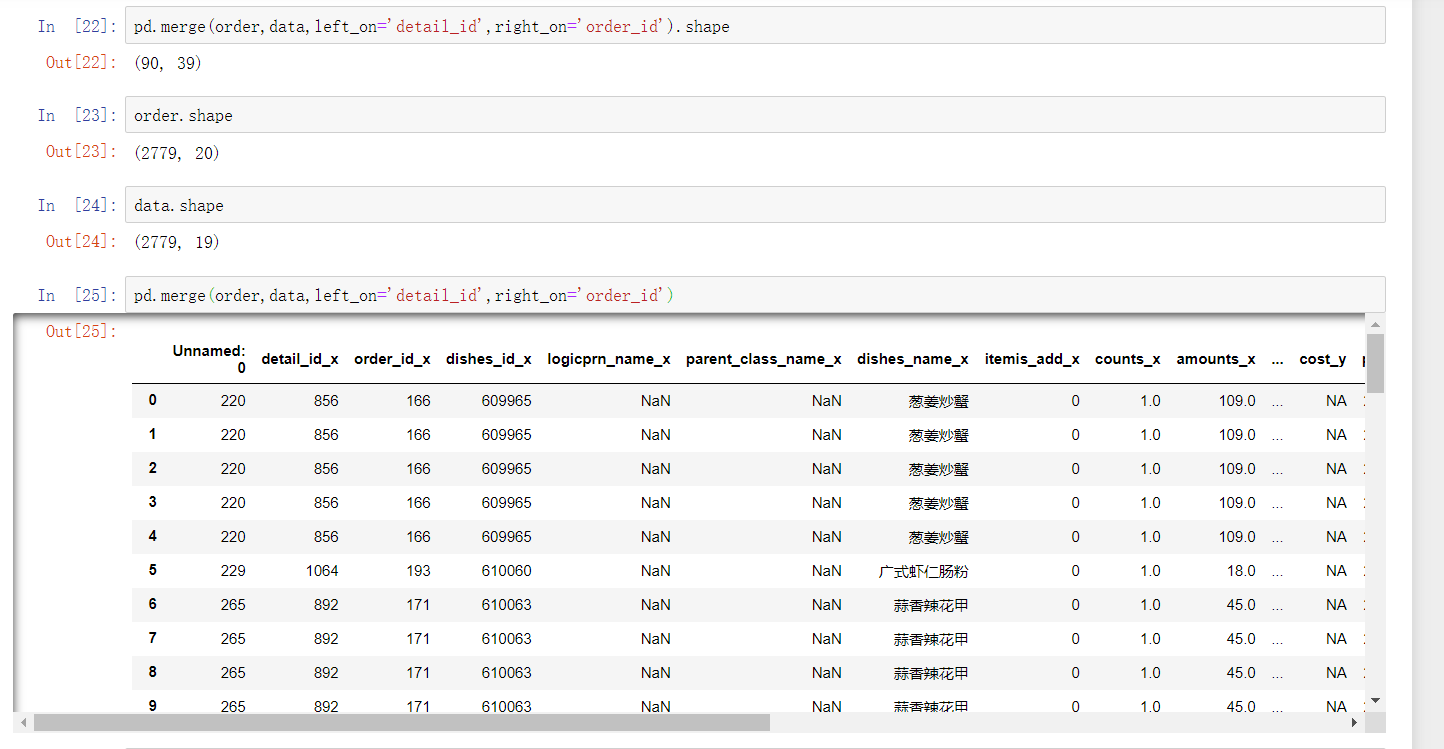Image resolution: width=1444 pixels, height=749 pixels.
Task: Click the horizontal scrollbar thumb under the table
Action: pyautogui.click(x=402, y=722)
